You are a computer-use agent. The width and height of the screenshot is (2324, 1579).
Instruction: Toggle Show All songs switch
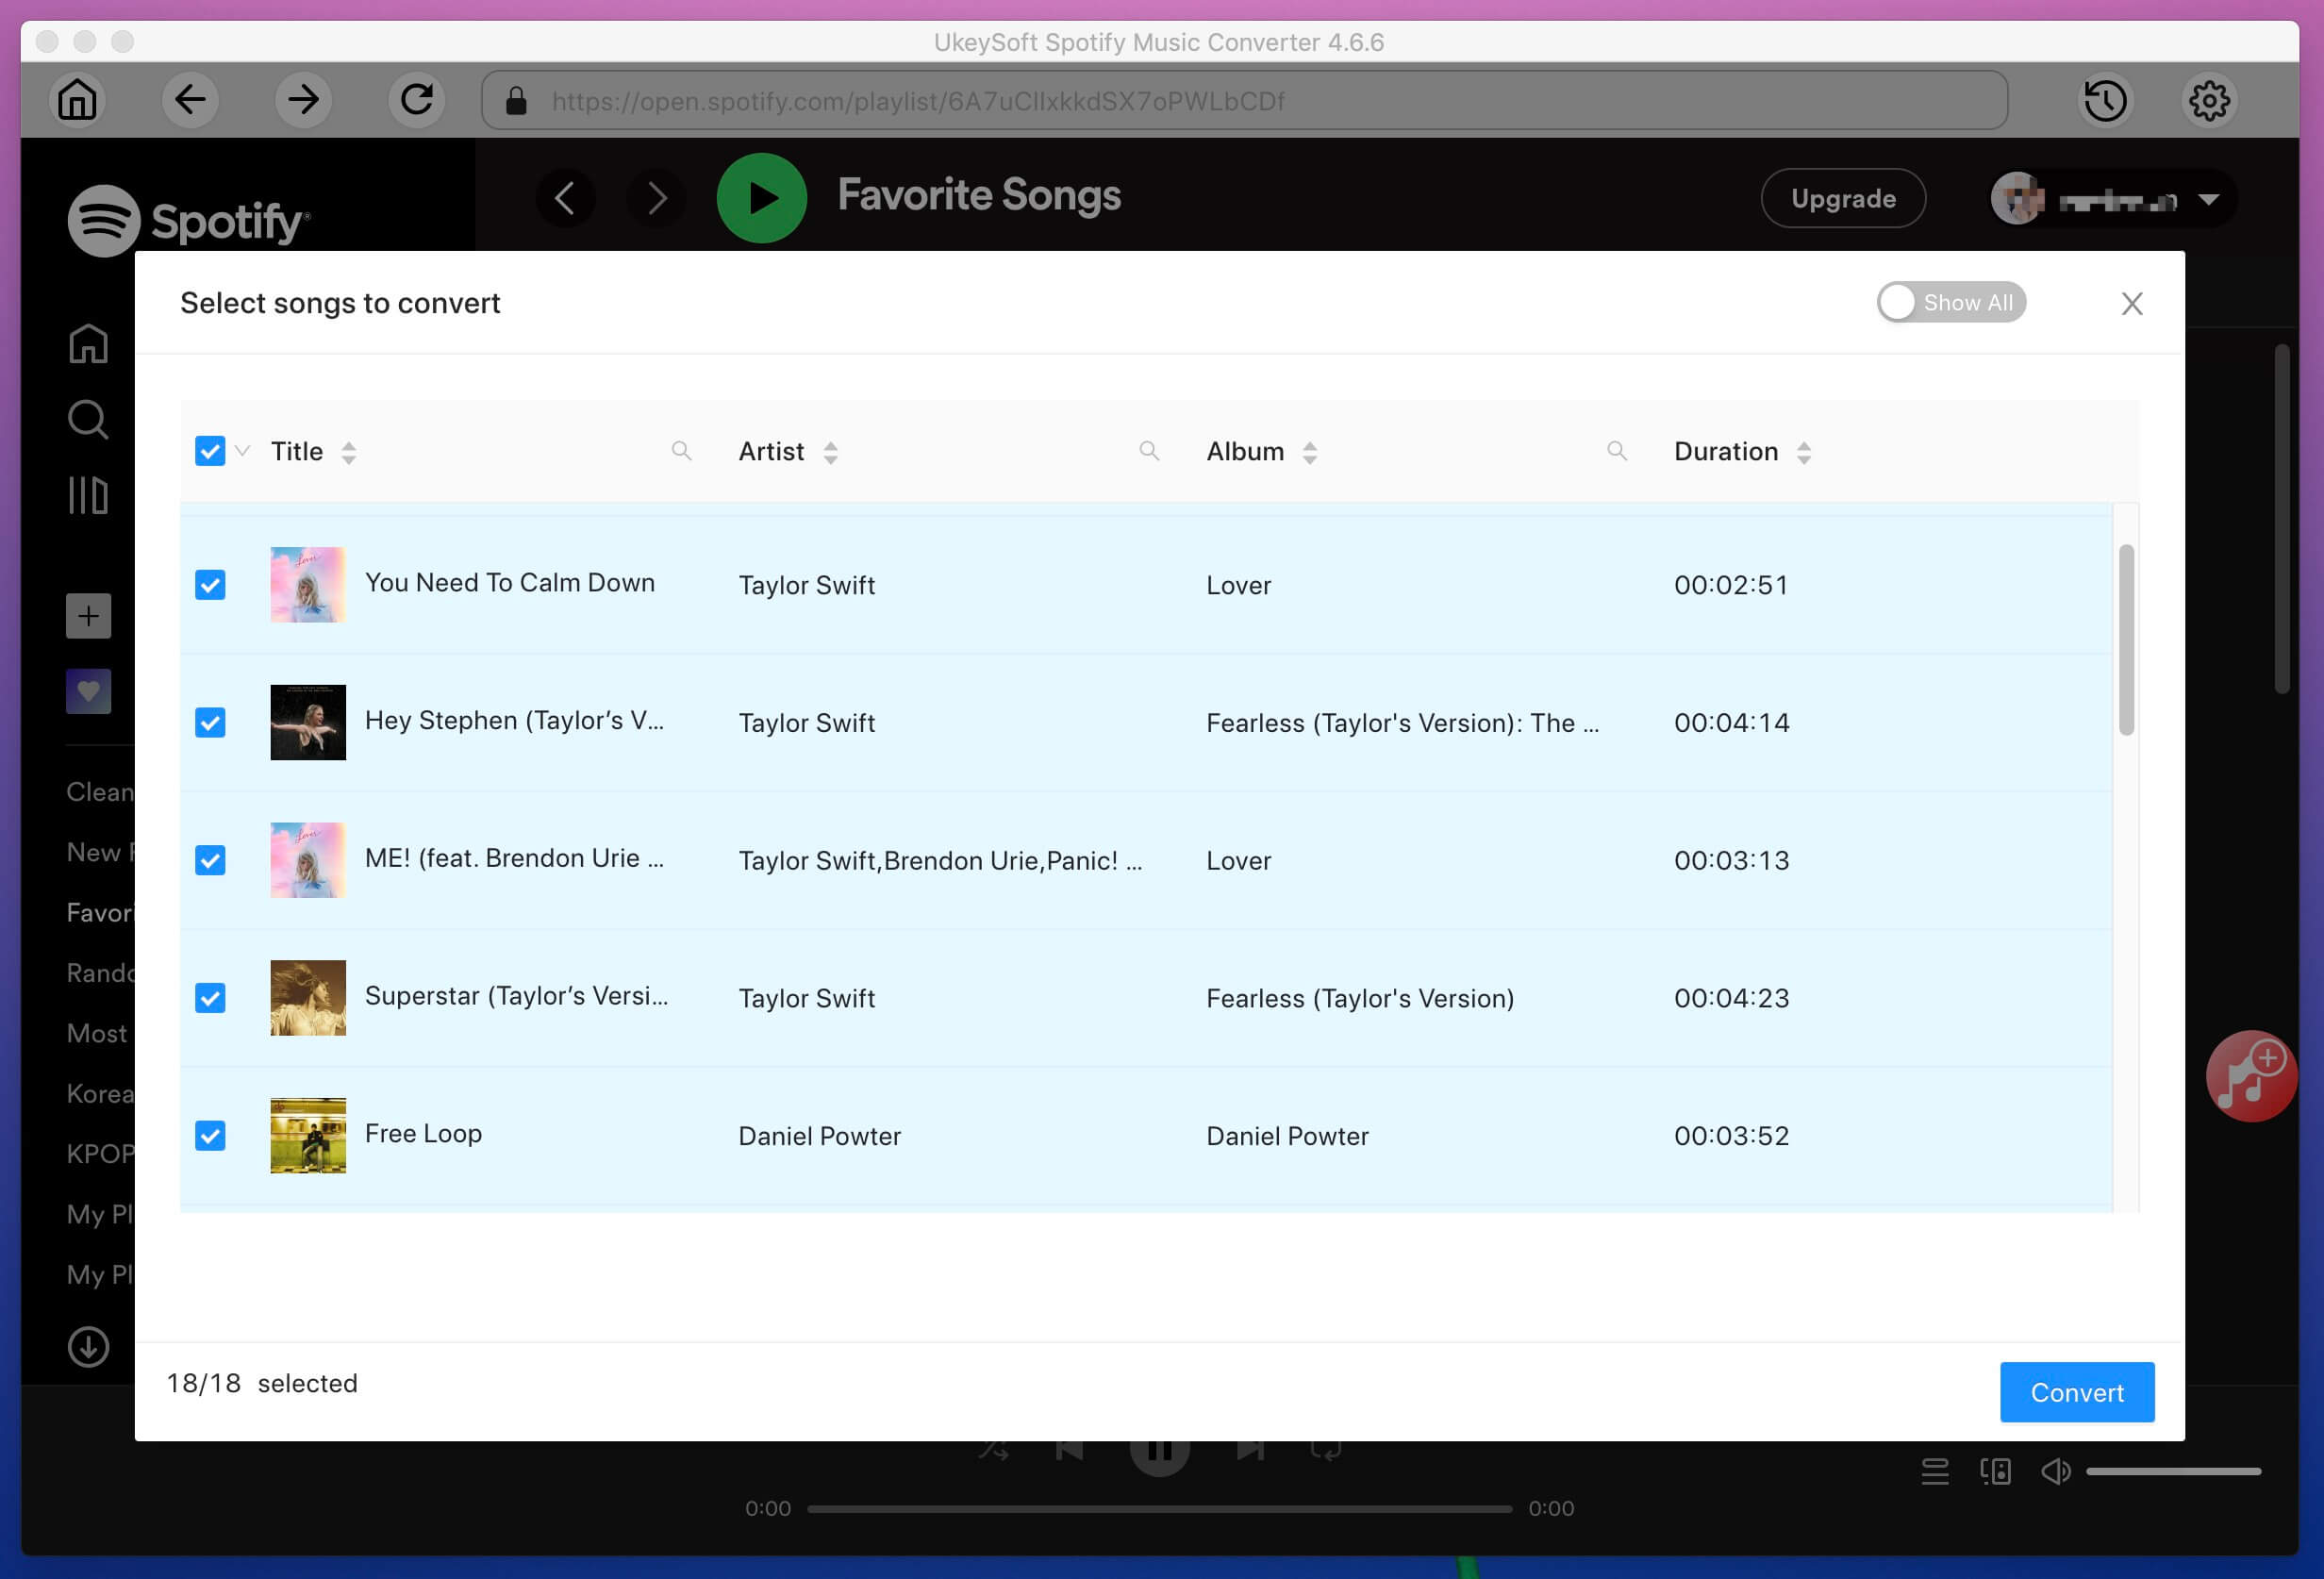(1949, 301)
